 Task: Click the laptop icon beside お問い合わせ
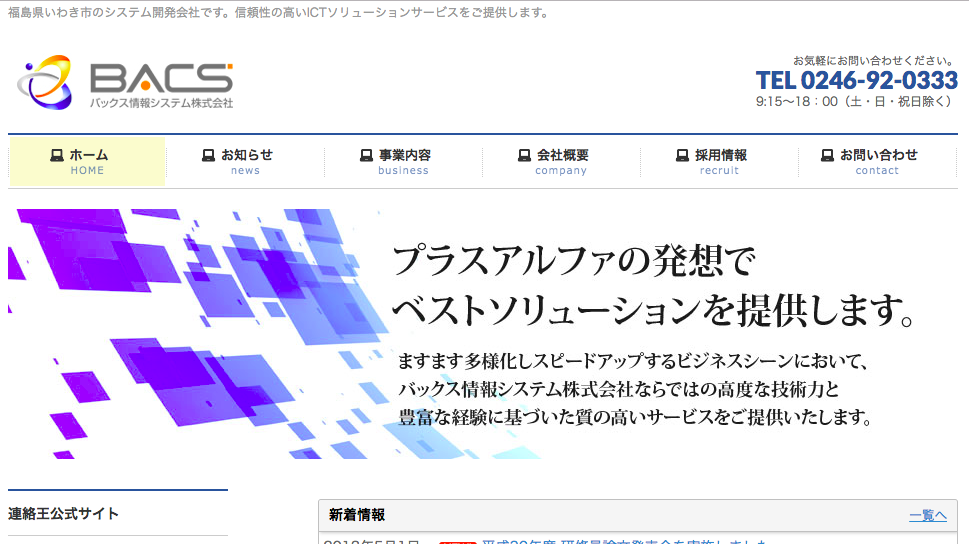pyautogui.click(x=827, y=155)
